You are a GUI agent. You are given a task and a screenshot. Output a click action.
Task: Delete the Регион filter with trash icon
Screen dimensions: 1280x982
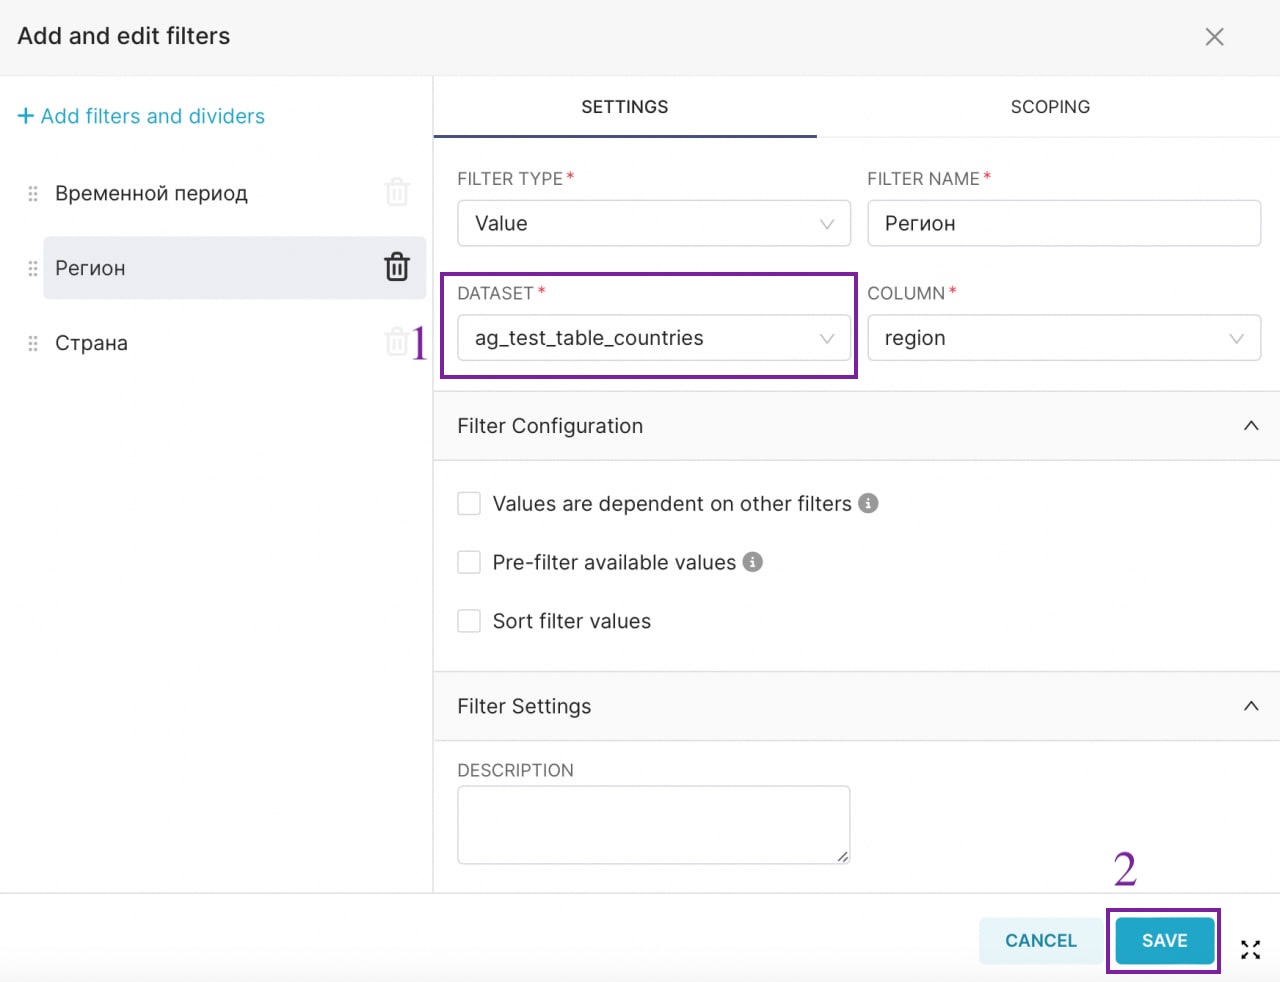397,267
